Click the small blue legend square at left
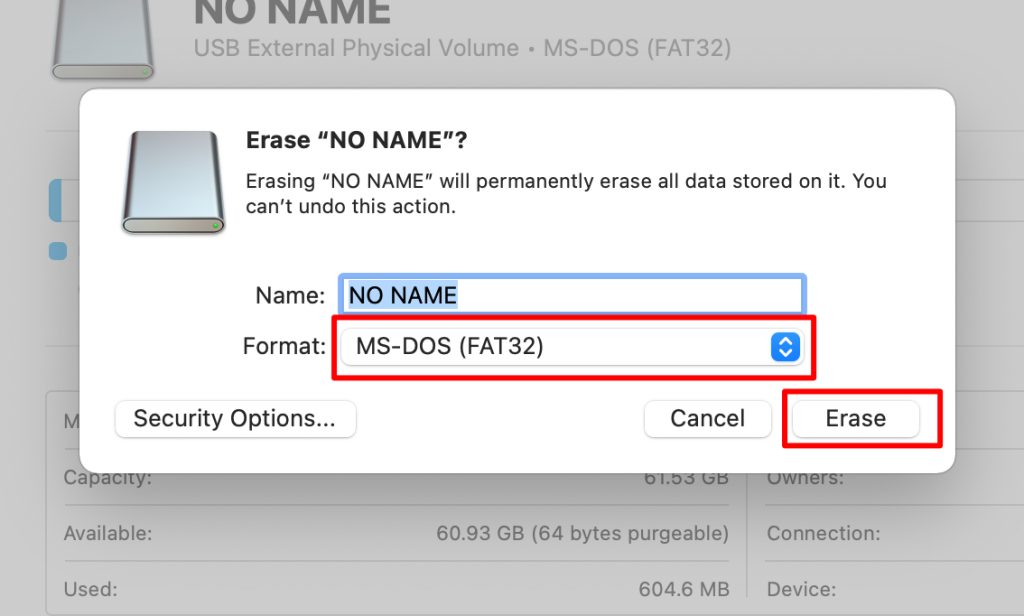The width and height of the screenshot is (1024, 616). [58, 251]
